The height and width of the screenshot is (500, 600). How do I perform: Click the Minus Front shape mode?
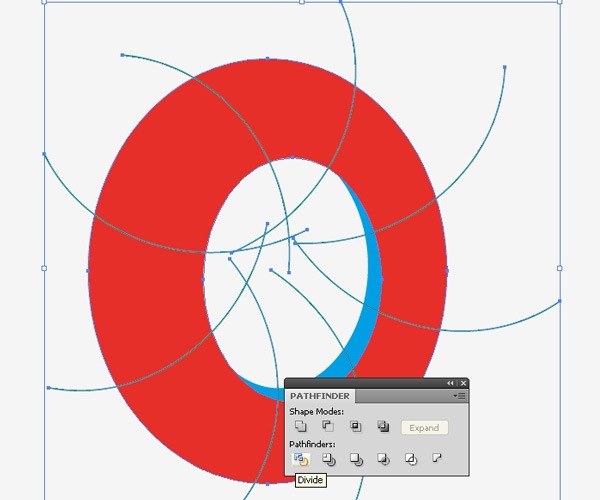(328, 427)
